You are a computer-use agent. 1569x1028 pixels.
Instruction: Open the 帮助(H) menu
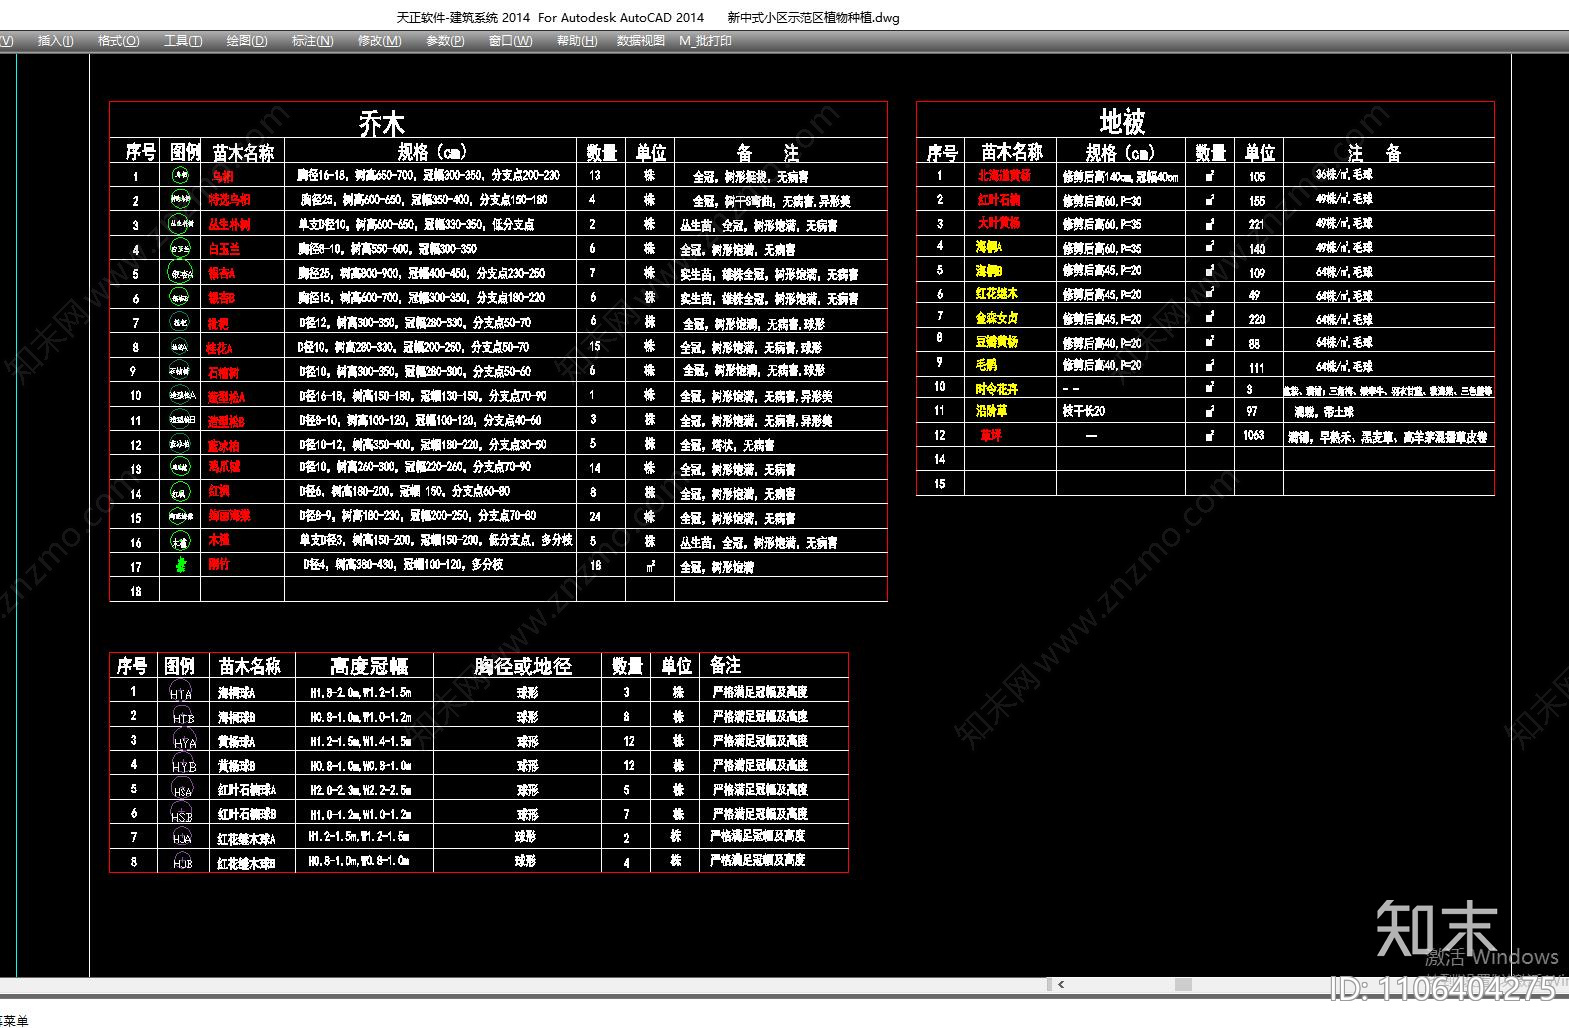[x=577, y=41]
